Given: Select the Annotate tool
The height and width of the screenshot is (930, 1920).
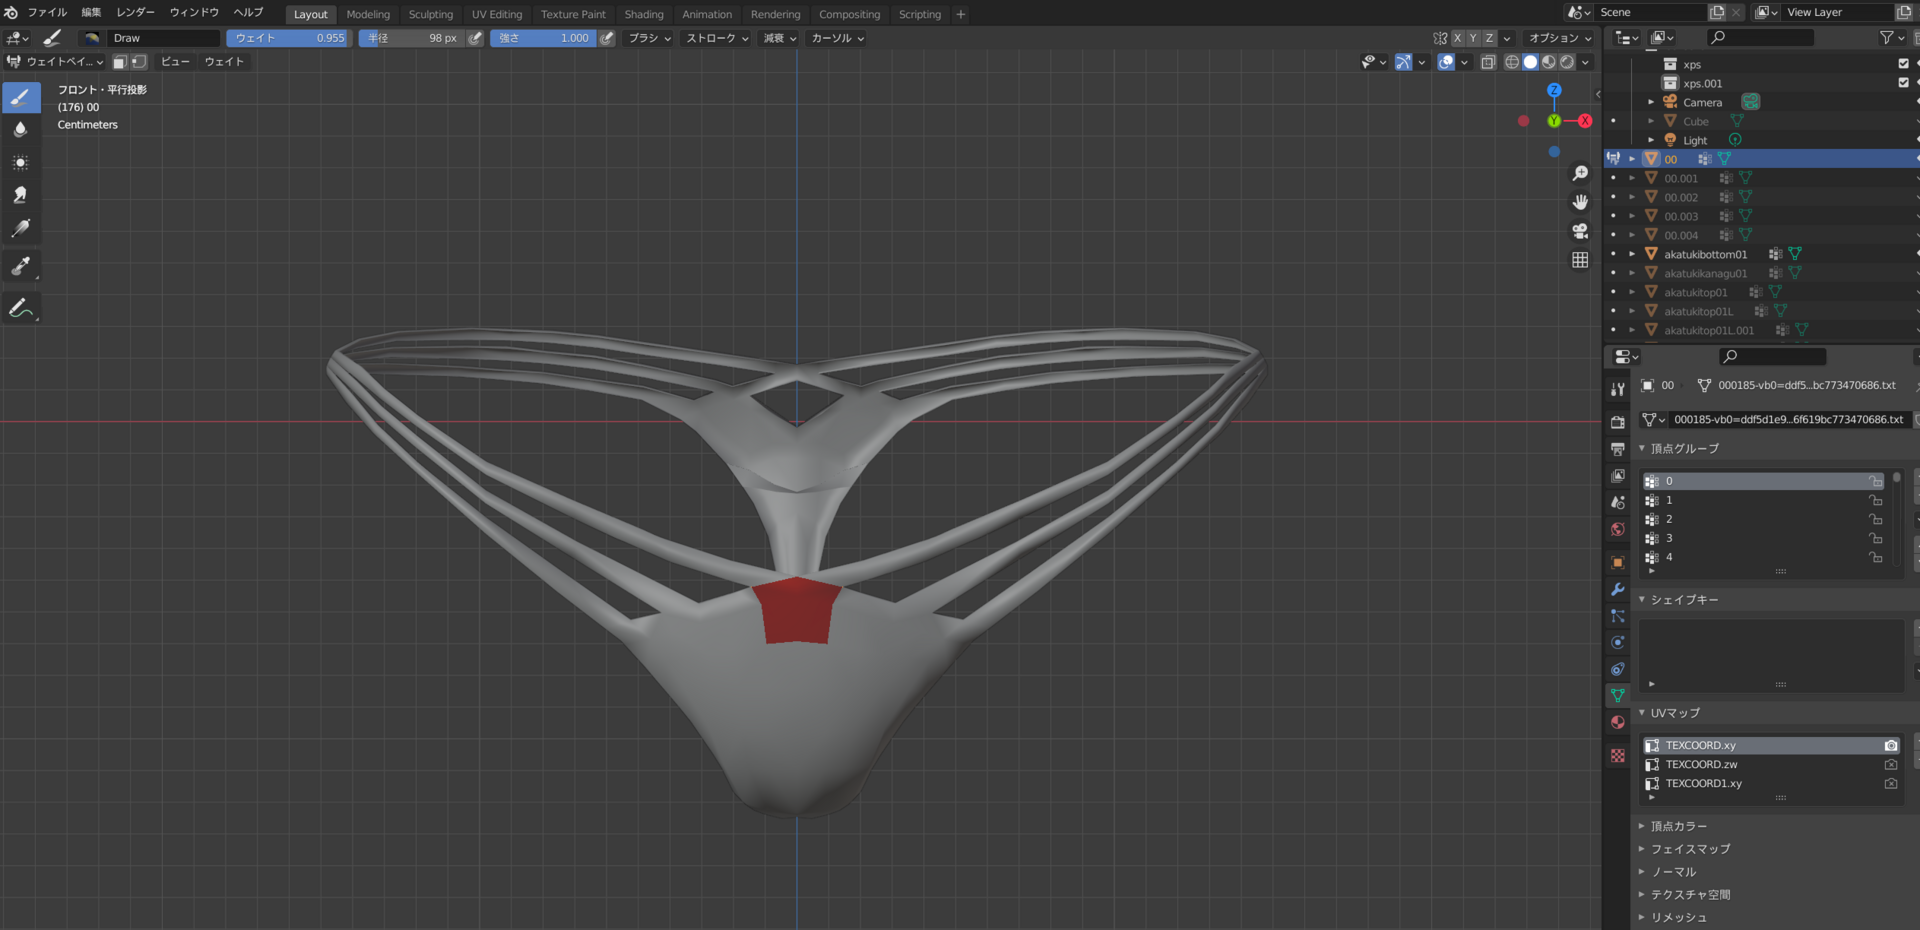Looking at the screenshot, I should tap(20, 309).
